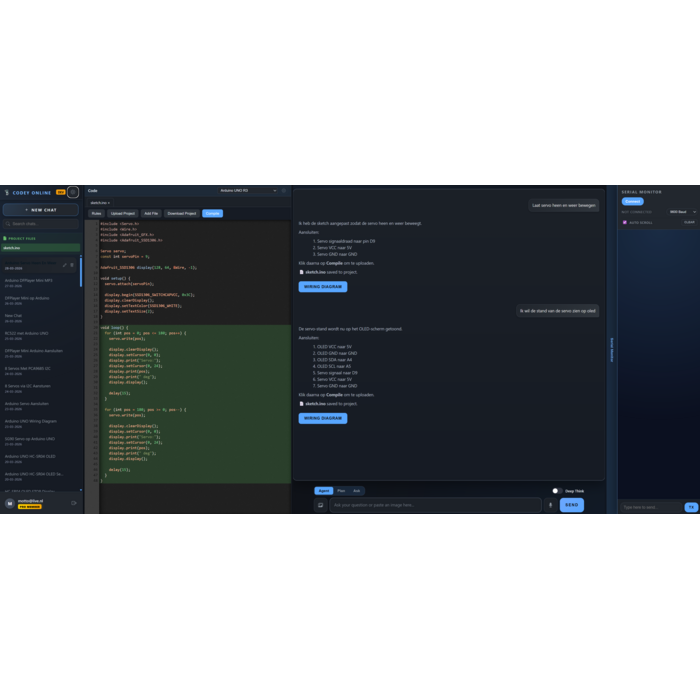The image size is (700, 700).
Task: Click icon right of the board selector
Action: pos(283,190)
